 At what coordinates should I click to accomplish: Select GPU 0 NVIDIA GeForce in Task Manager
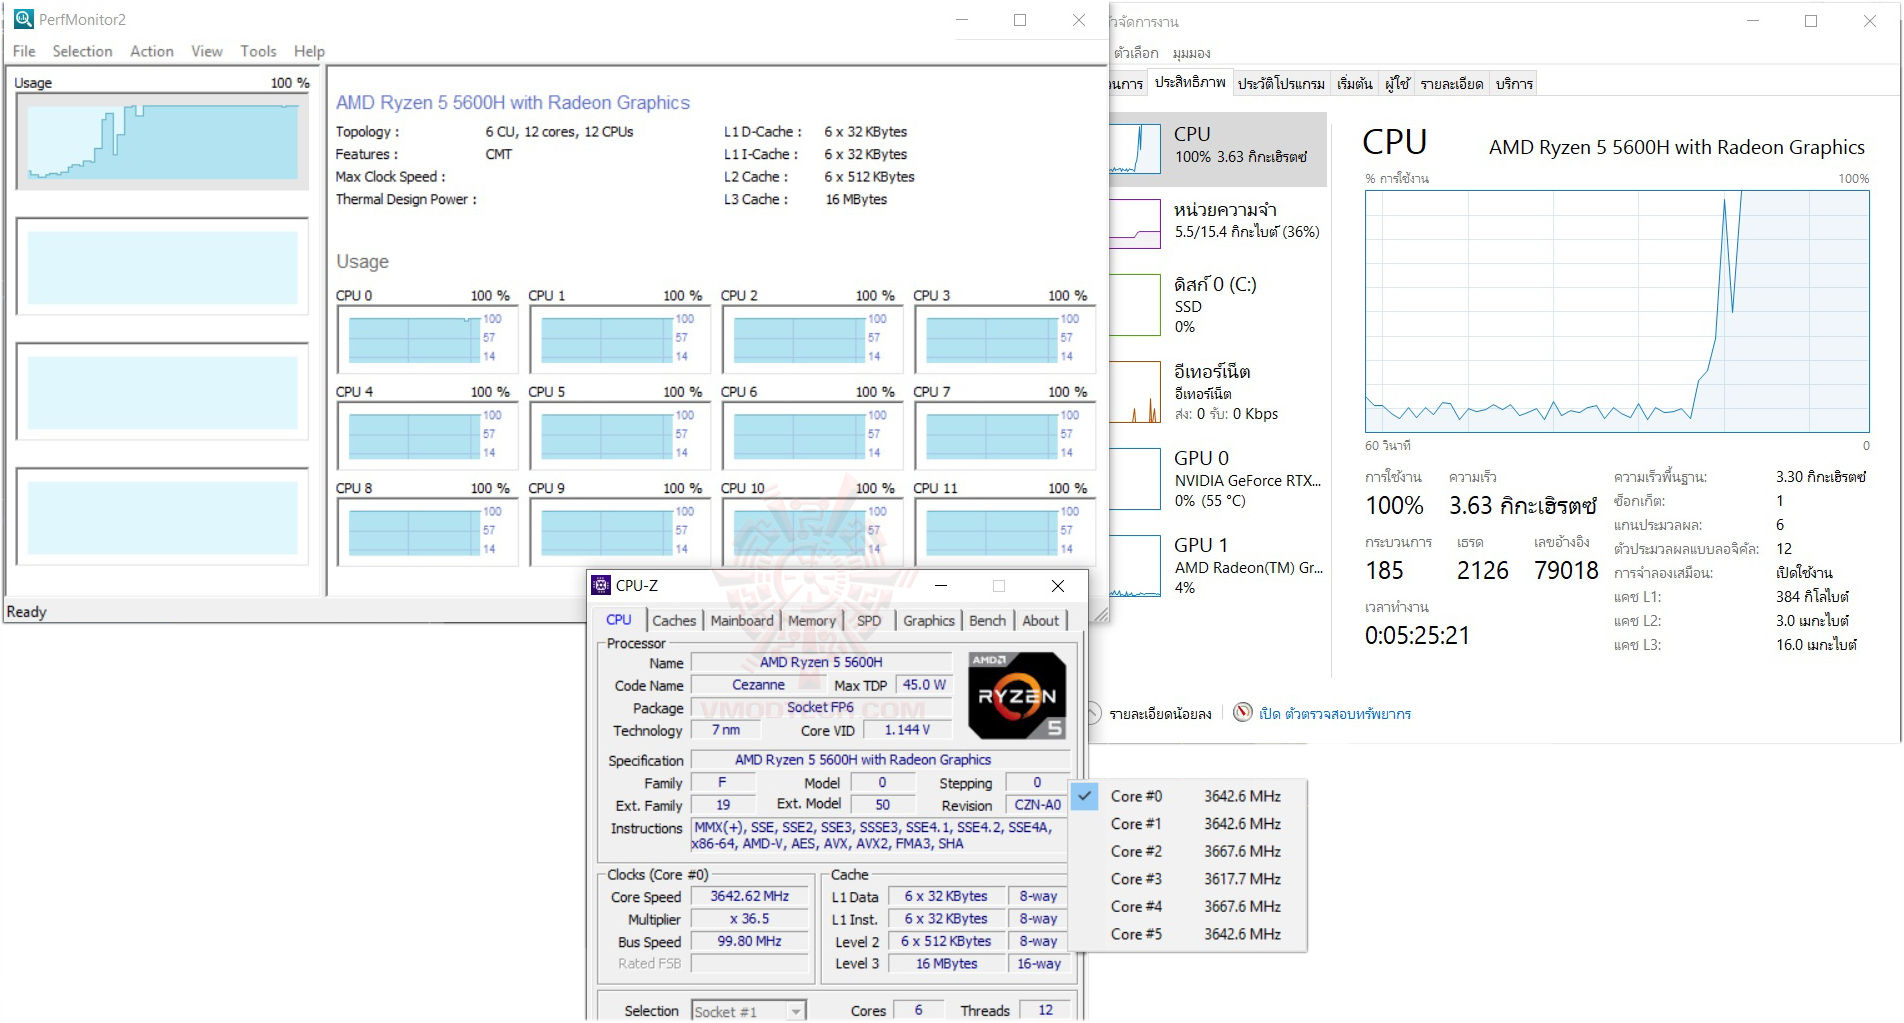coord(1218,478)
